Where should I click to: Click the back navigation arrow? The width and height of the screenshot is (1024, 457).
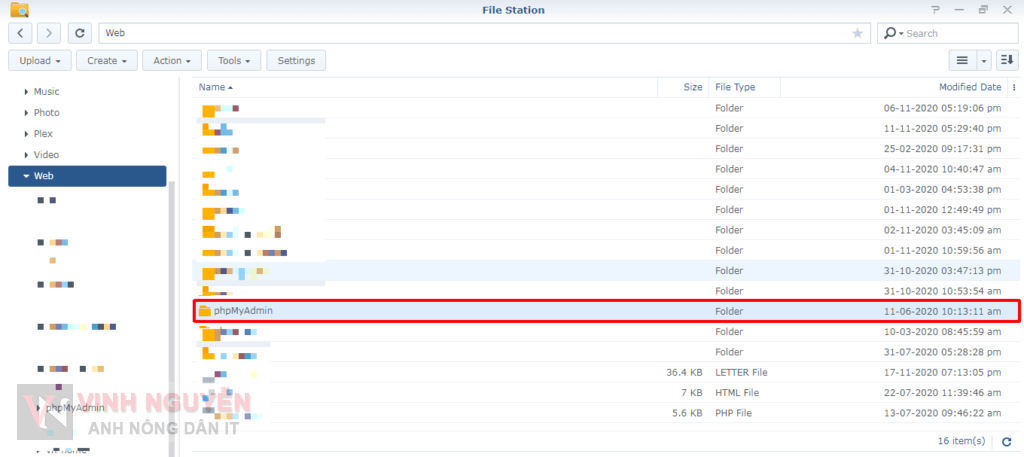(x=22, y=33)
